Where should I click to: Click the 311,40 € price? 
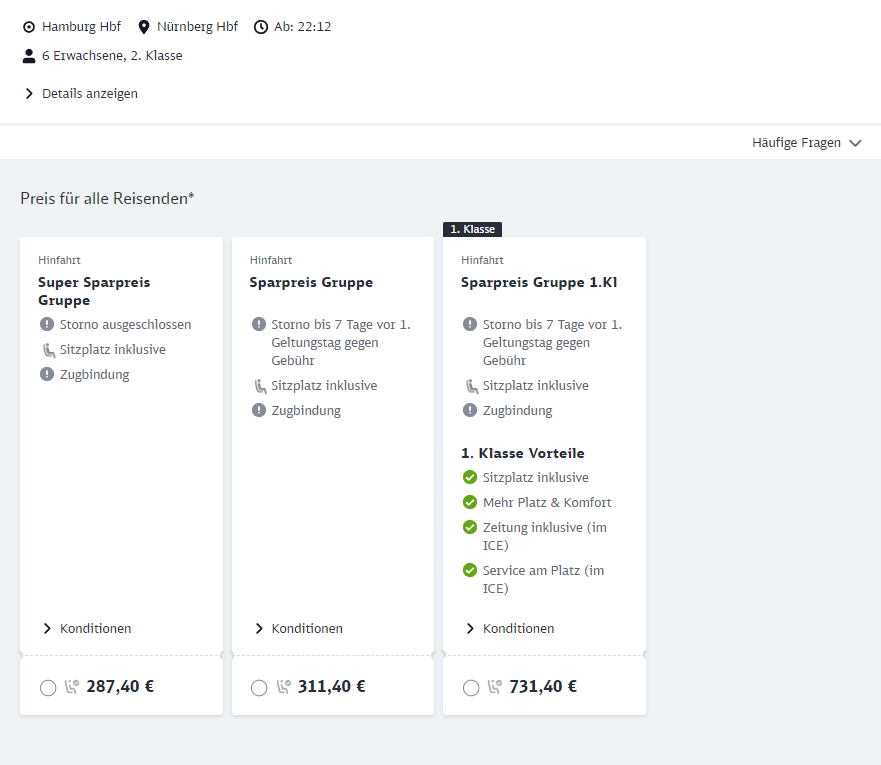[331, 686]
